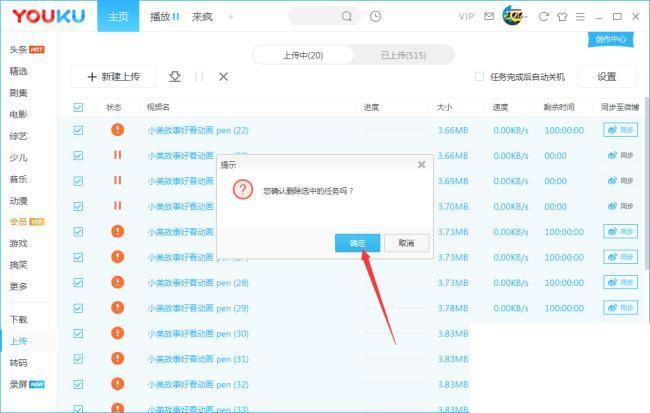Click the start-all download arrow icon
The height and width of the screenshot is (413, 650).
pyautogui.click(x=175, y=76)
